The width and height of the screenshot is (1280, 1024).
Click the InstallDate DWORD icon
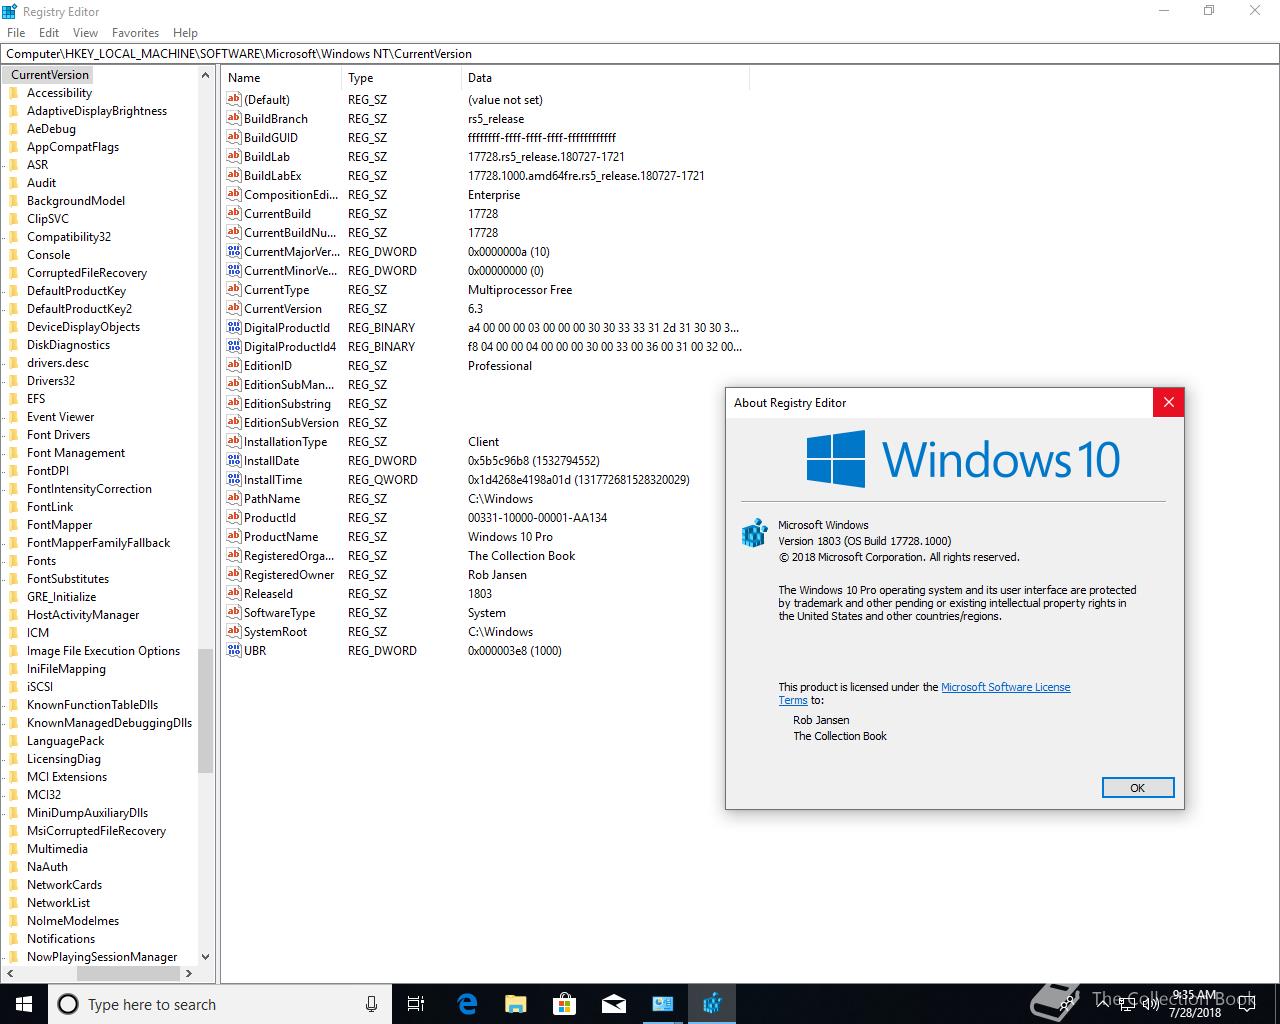point(234,460)
